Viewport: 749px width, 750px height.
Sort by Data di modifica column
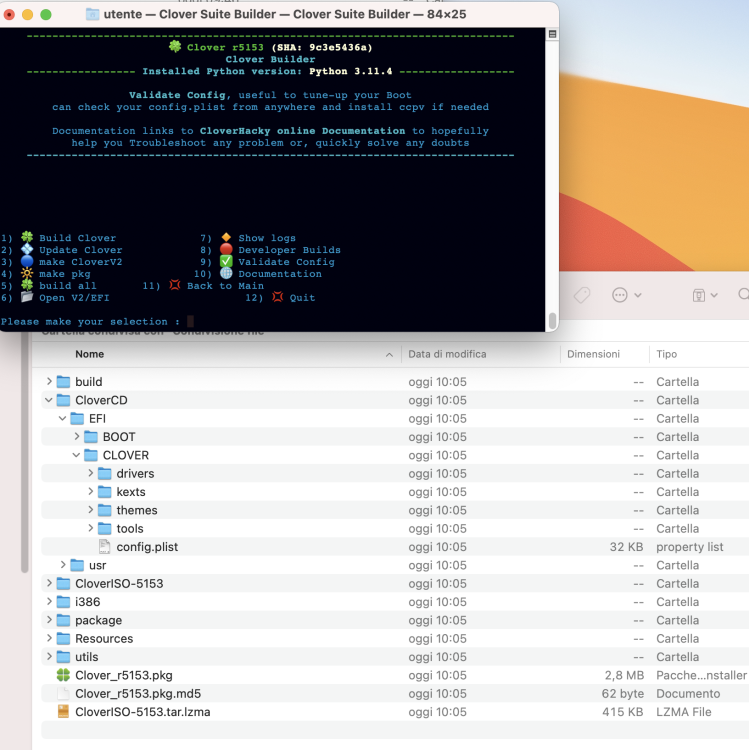(x=447, y=354)
